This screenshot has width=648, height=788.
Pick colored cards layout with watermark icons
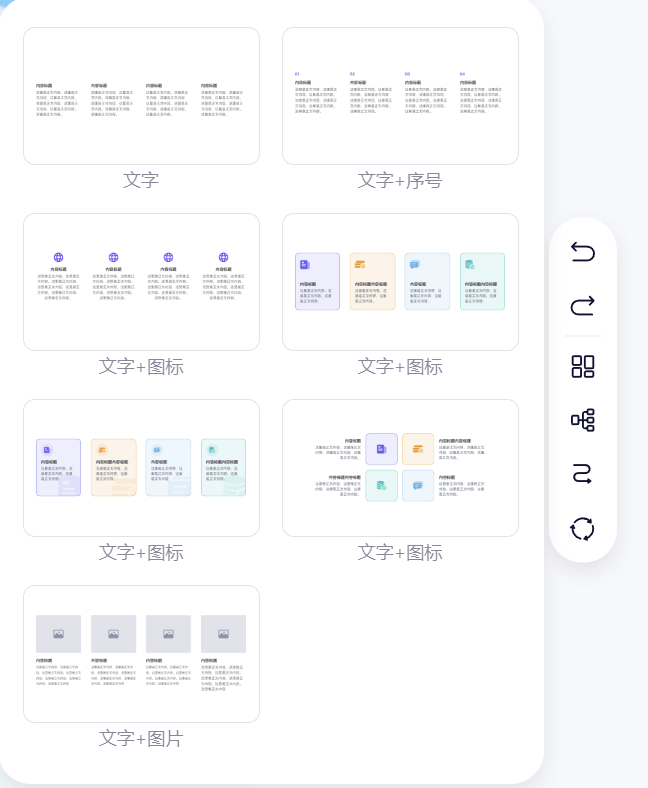click(141, 468)
